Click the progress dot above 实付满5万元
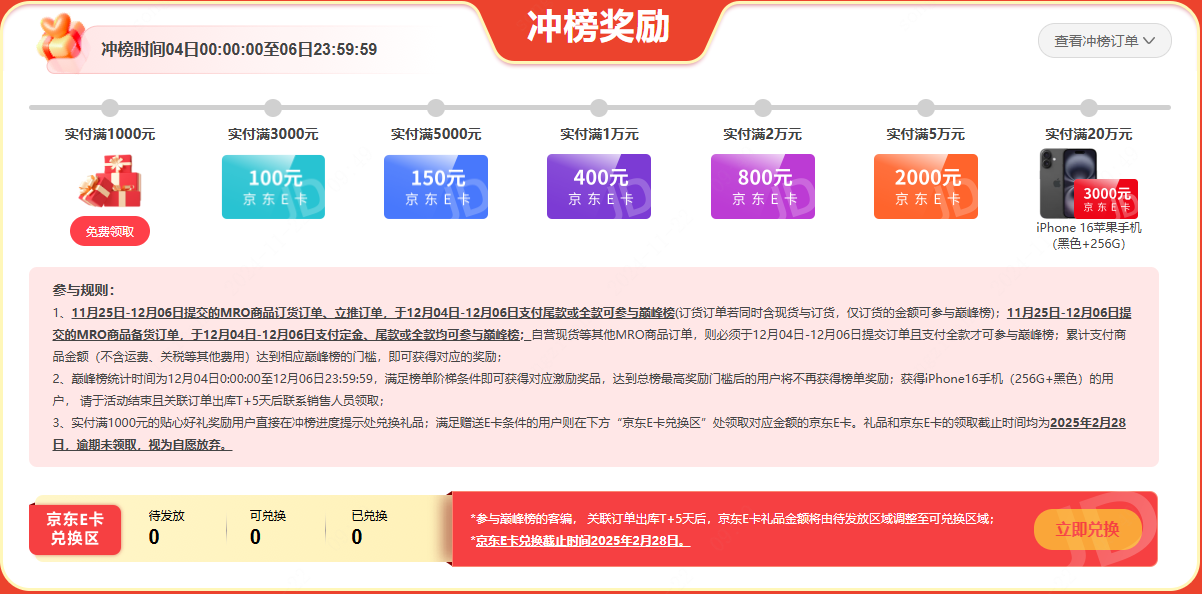 pos(926,108)
